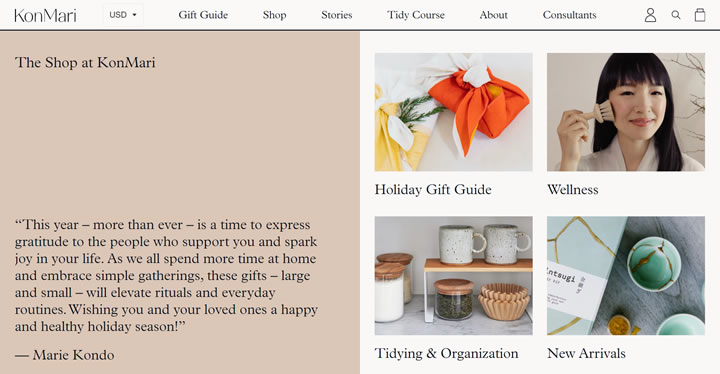Go home via the KonMari logo

pos(45,15)
